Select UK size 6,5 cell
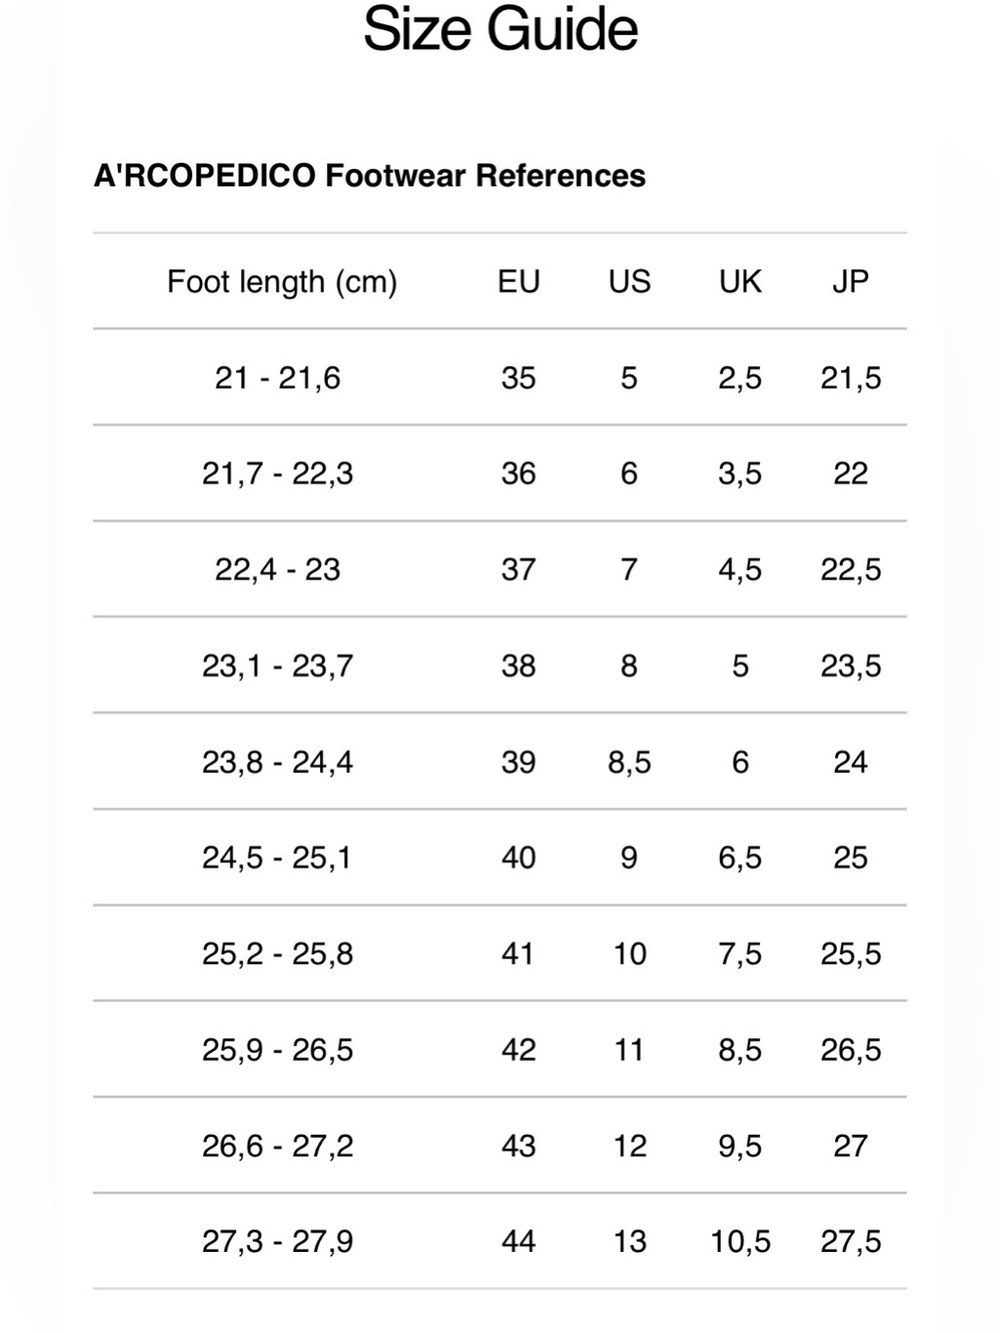This screenshot has height=1333, width=1000. click(740, 858)
